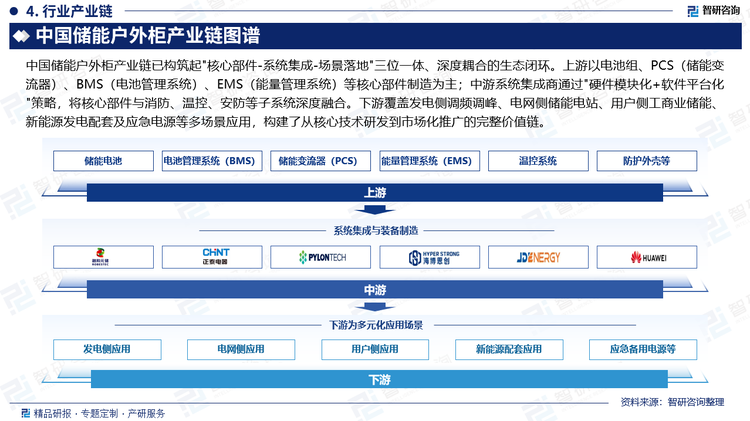Screen dimensions: 750x421
Task: Click the red-green Robestec company logo
Action: [100, 257]
